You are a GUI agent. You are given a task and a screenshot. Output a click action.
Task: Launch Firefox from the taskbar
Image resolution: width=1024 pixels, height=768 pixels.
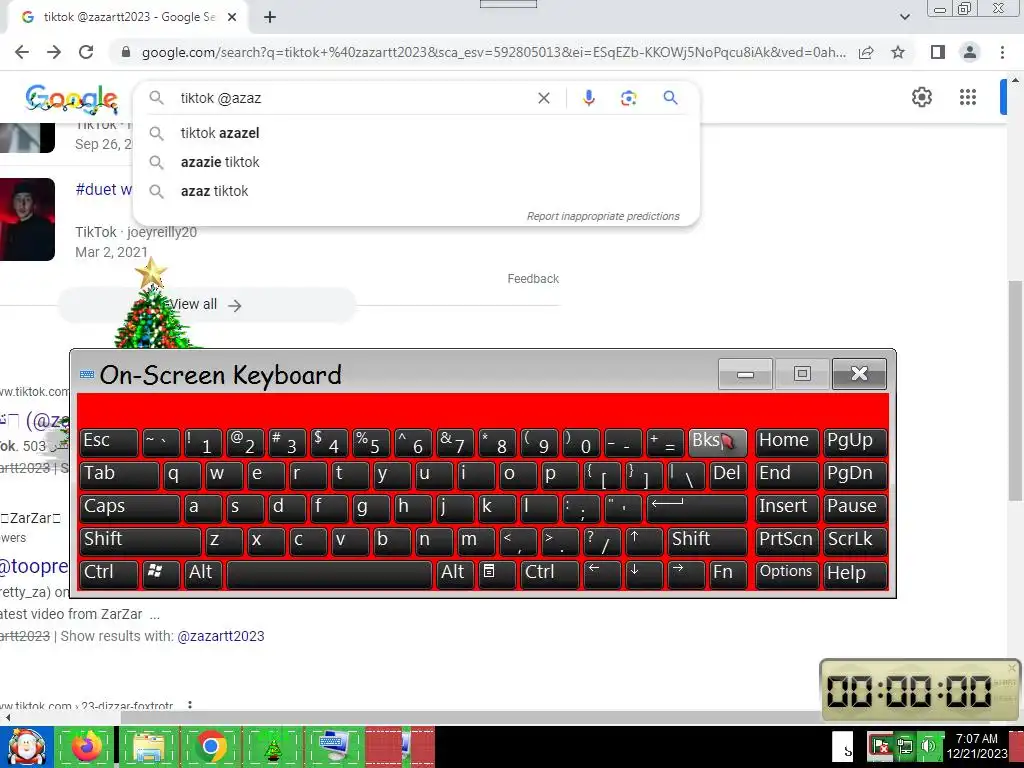86,747
